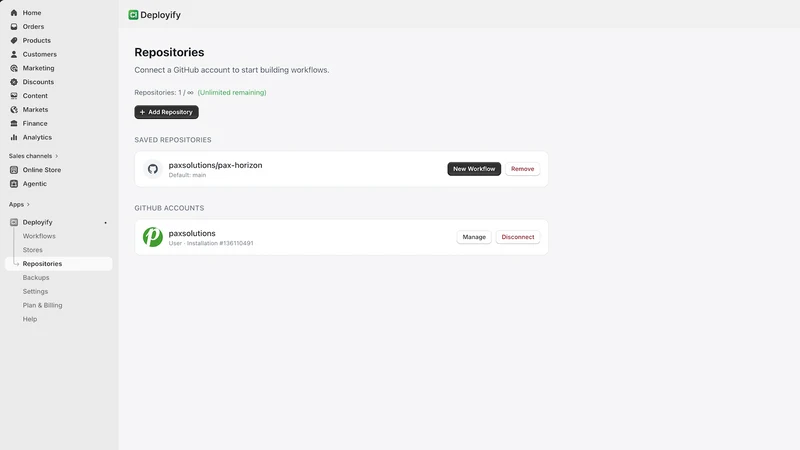This screenshot has height=450, width=800.
Task: Click the Markets globe icon
Action: [14, 110]
